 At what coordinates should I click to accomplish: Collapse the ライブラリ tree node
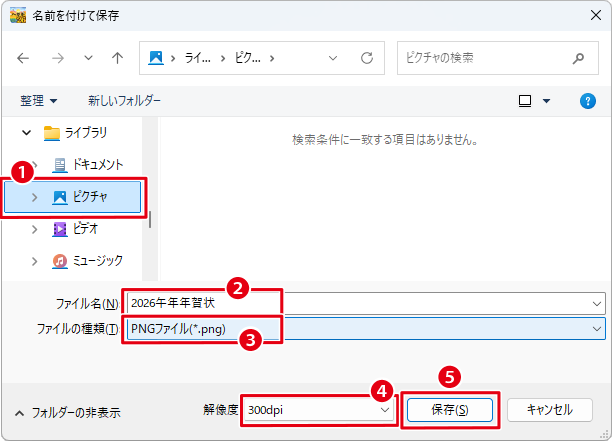25,132
